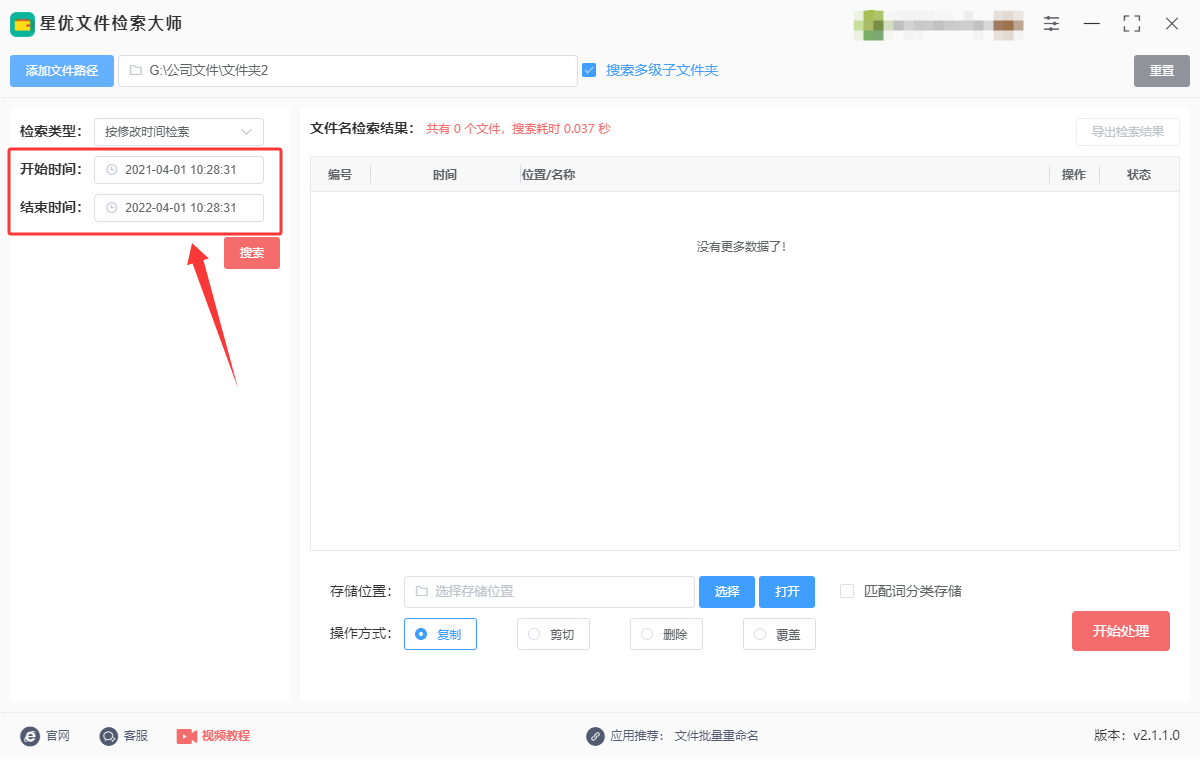Click the 开始时间 date field
Screen dimensions: 1200x760
click(x=179, y=170)
